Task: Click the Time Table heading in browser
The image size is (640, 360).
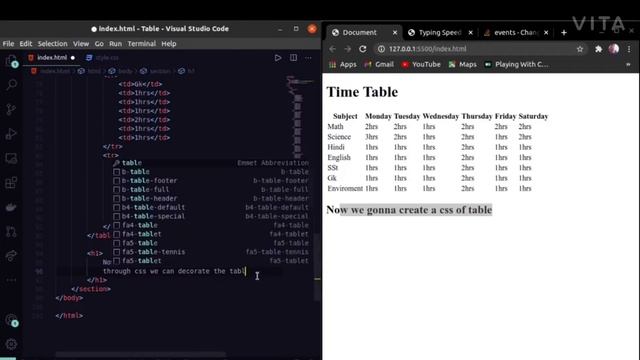Action: tap(362, 92)
